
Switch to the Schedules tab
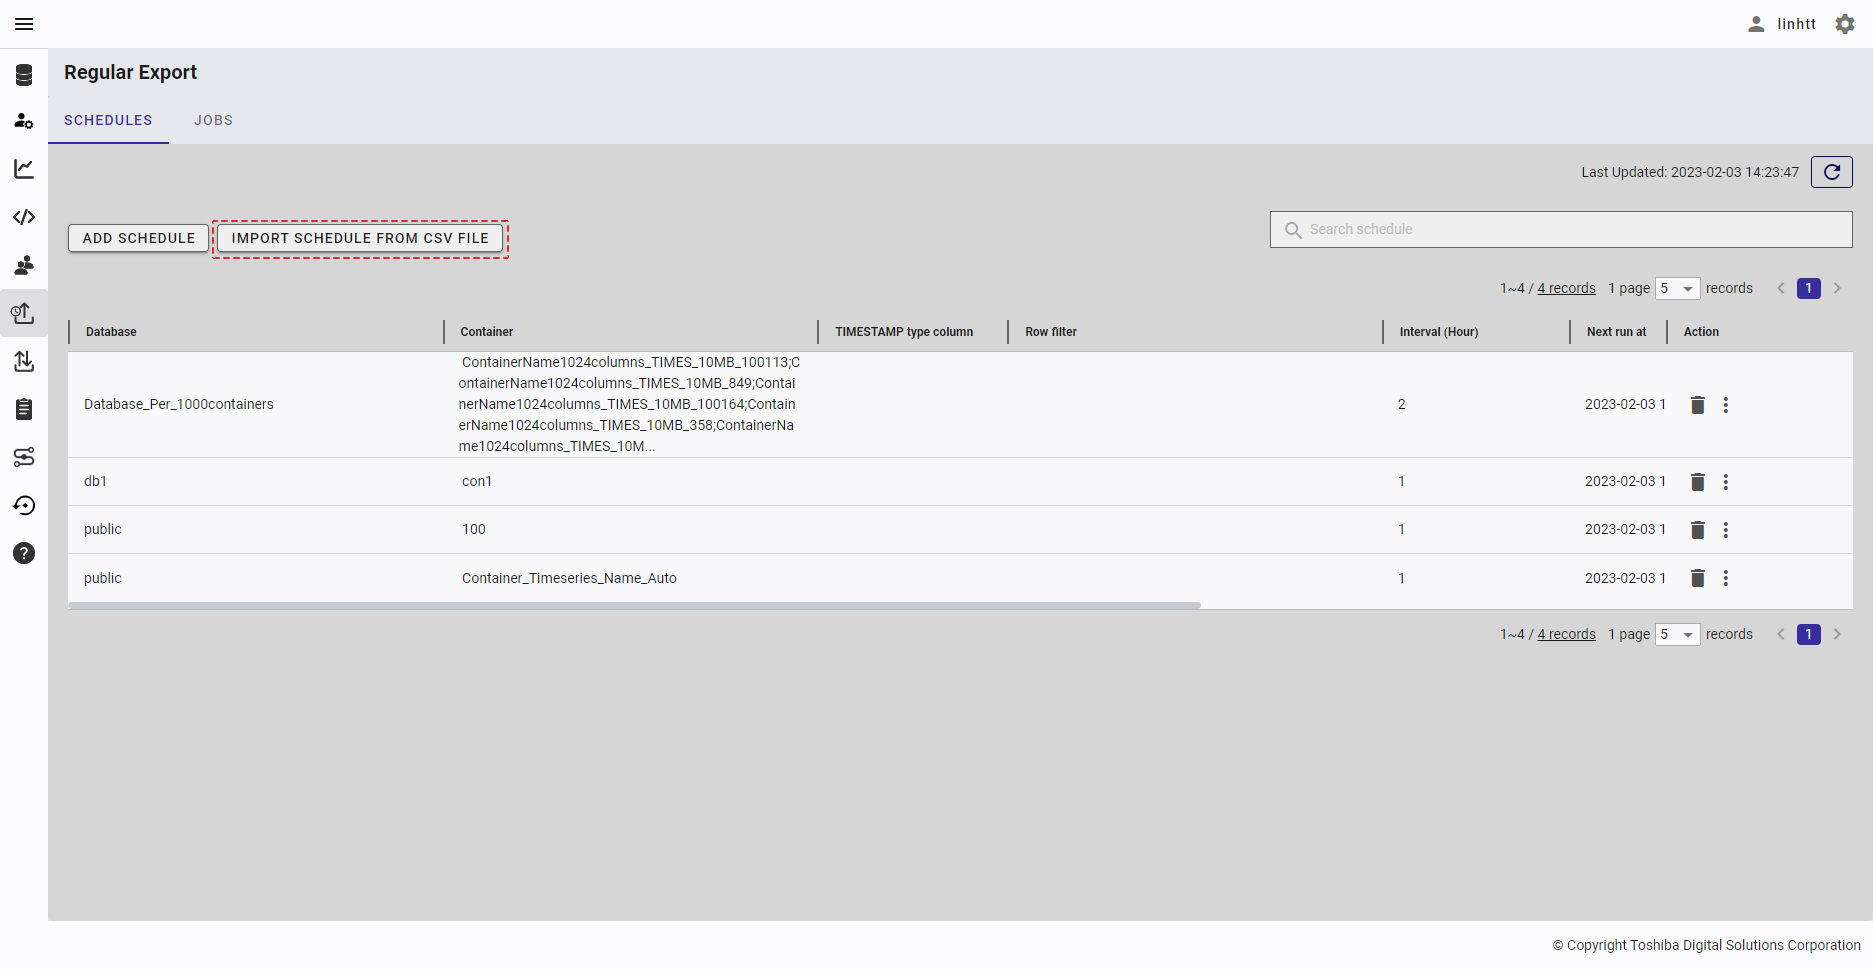tap(108, 120)
